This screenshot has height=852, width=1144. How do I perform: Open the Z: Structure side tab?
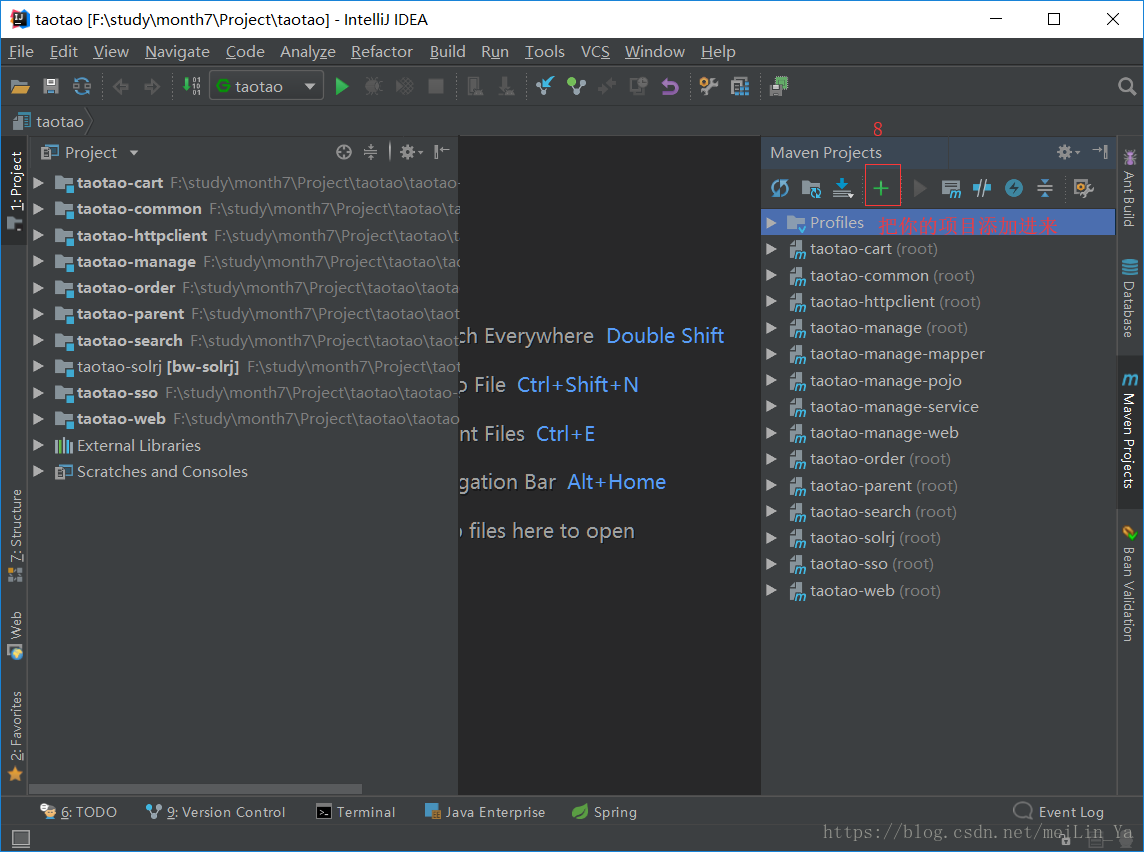(x=15, y=535)
